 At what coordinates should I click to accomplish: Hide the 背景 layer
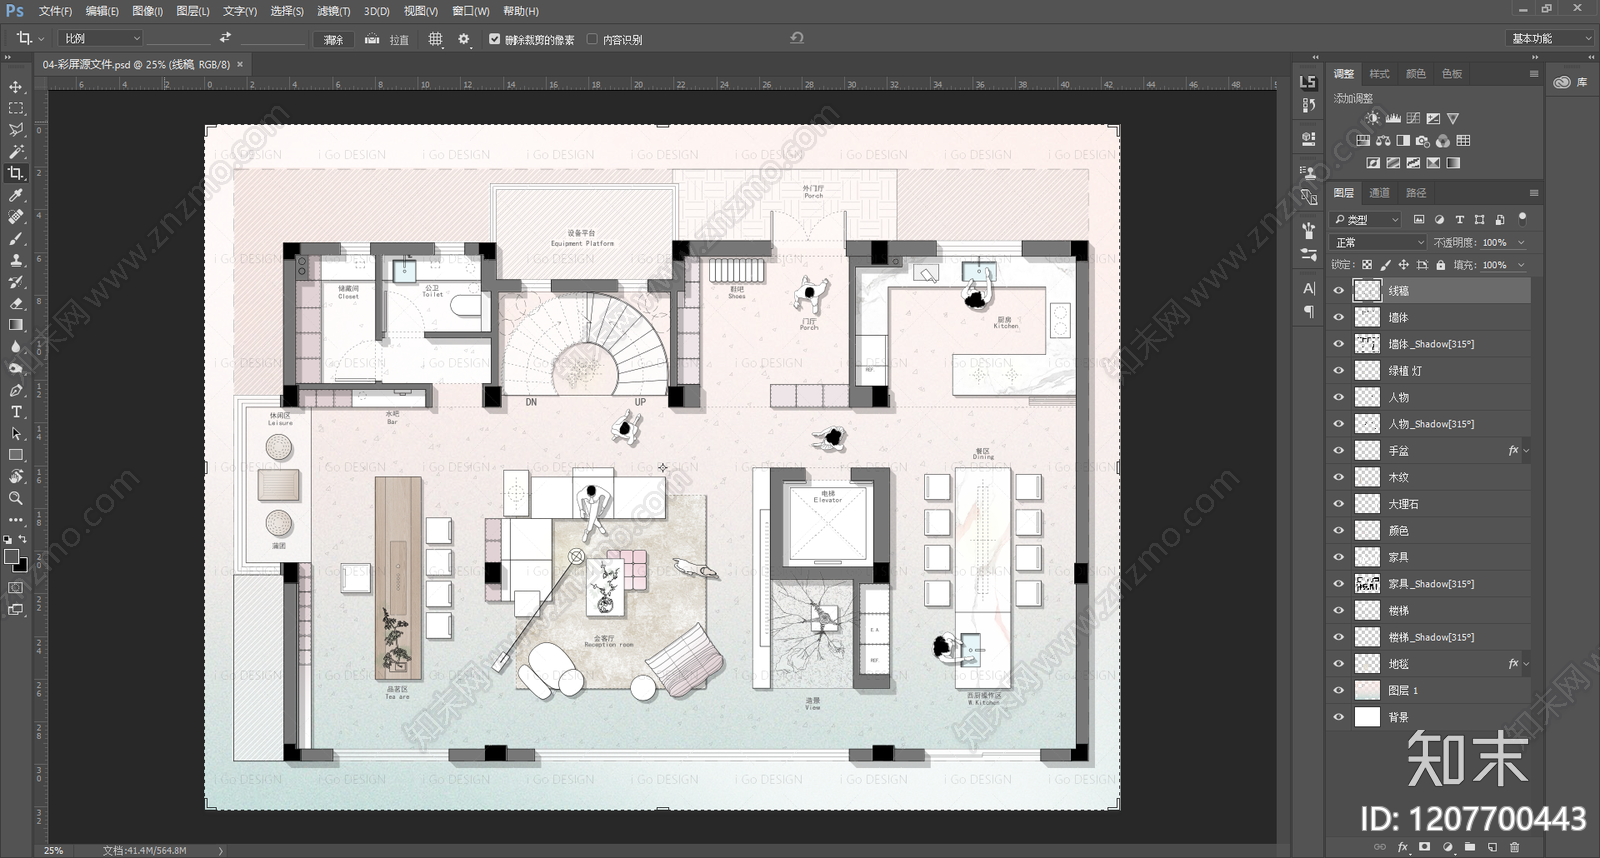tap(1339, 717)
